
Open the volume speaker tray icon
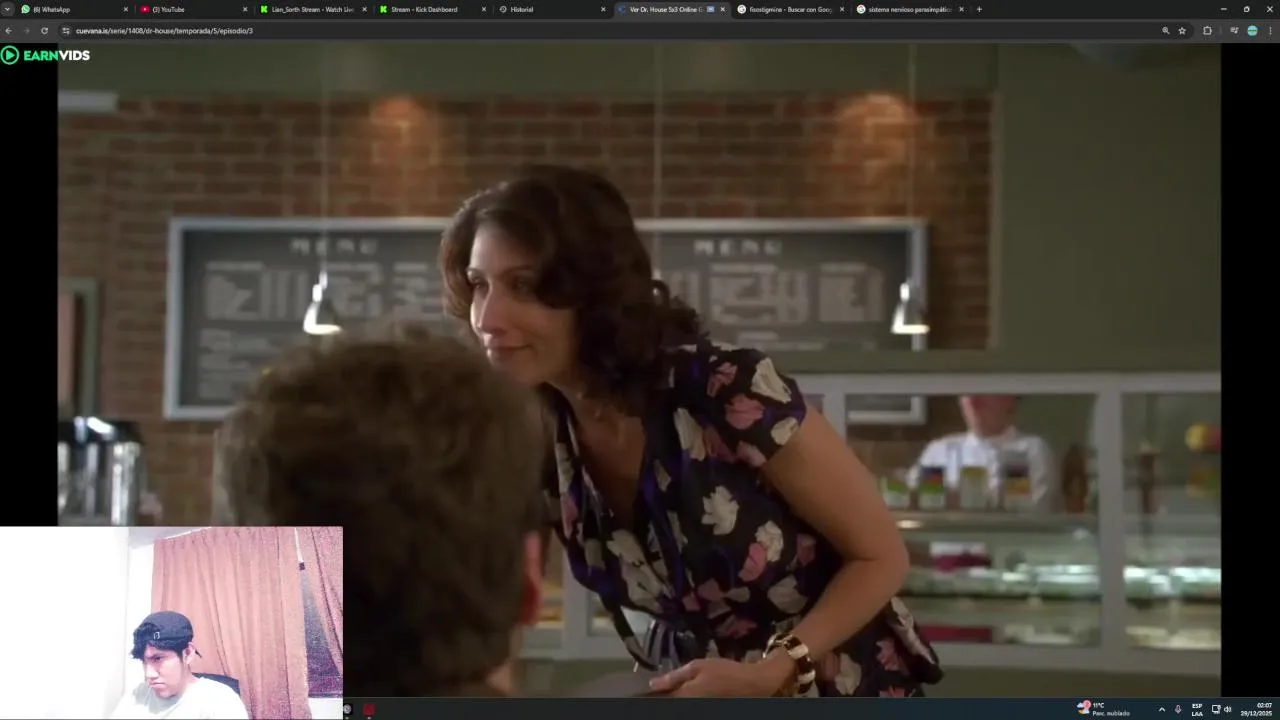[x=1227, y=709]
